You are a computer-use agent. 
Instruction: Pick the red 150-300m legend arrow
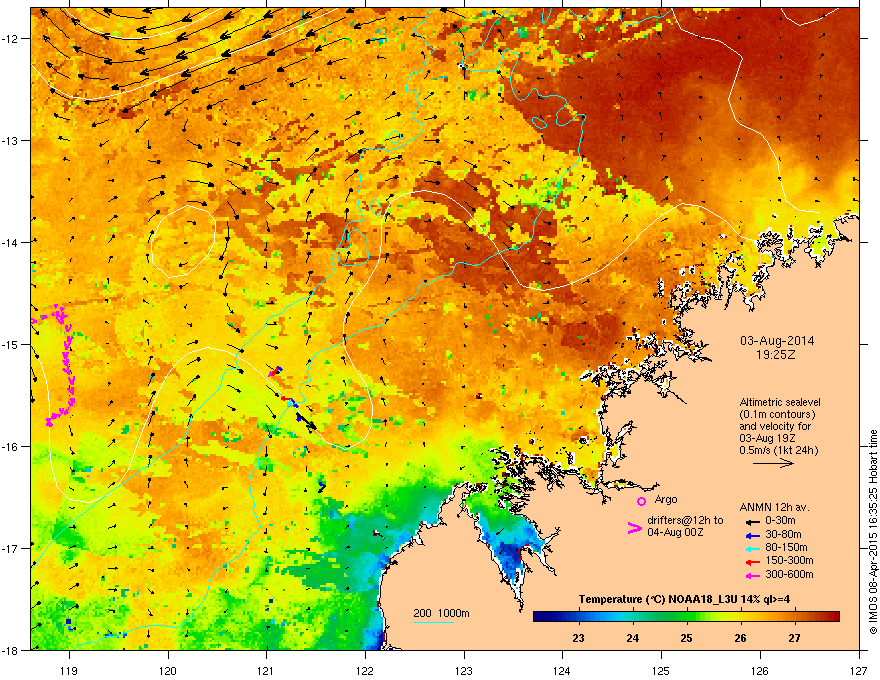pyautogui.click(x=753, y=562)
